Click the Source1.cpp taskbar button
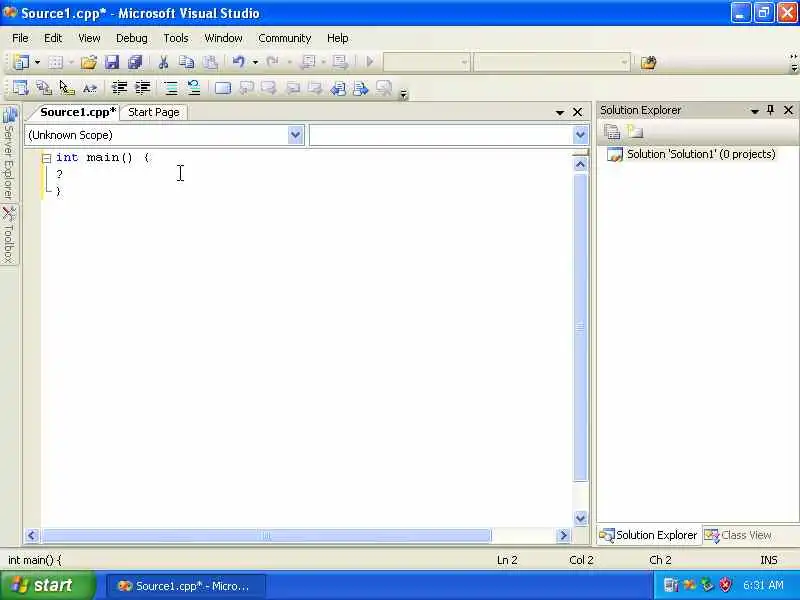 [186, 586]
